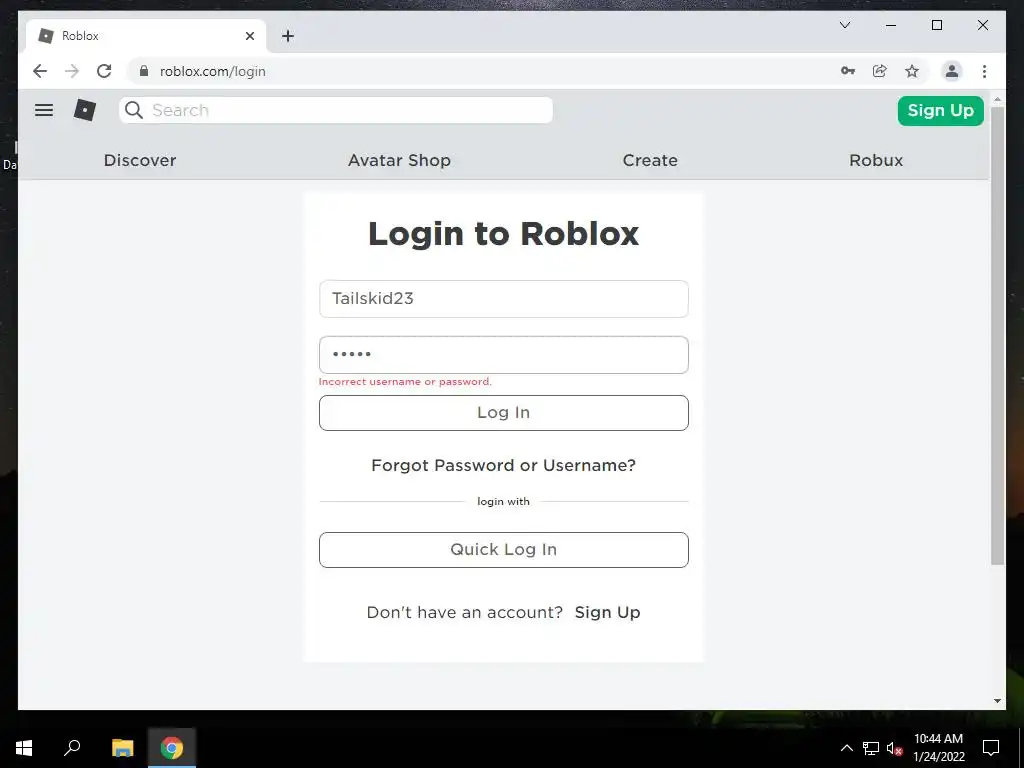1024x768 pixels.
Task: Click the taskbar search icon
Action: (72, 748)
